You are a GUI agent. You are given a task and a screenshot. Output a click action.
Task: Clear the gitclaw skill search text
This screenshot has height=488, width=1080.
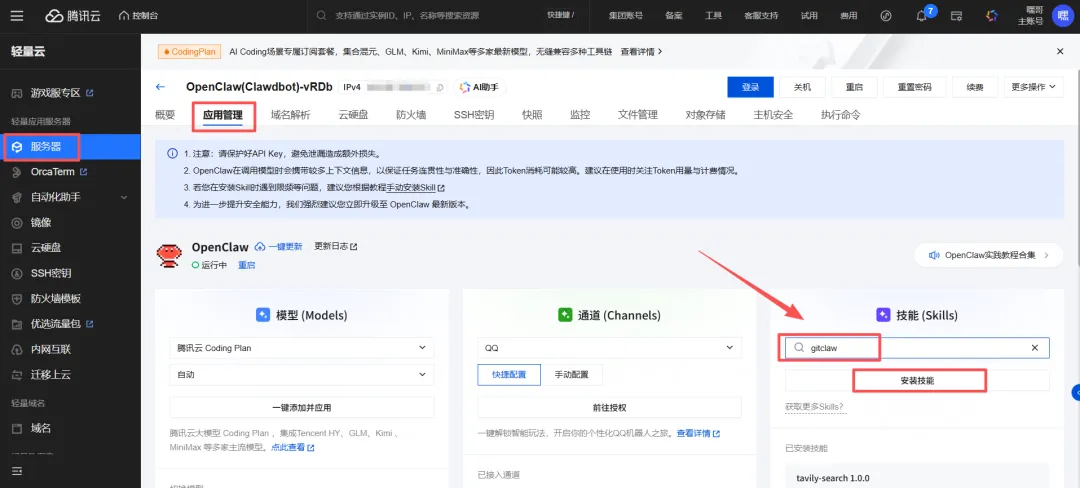coord(1035,348)
